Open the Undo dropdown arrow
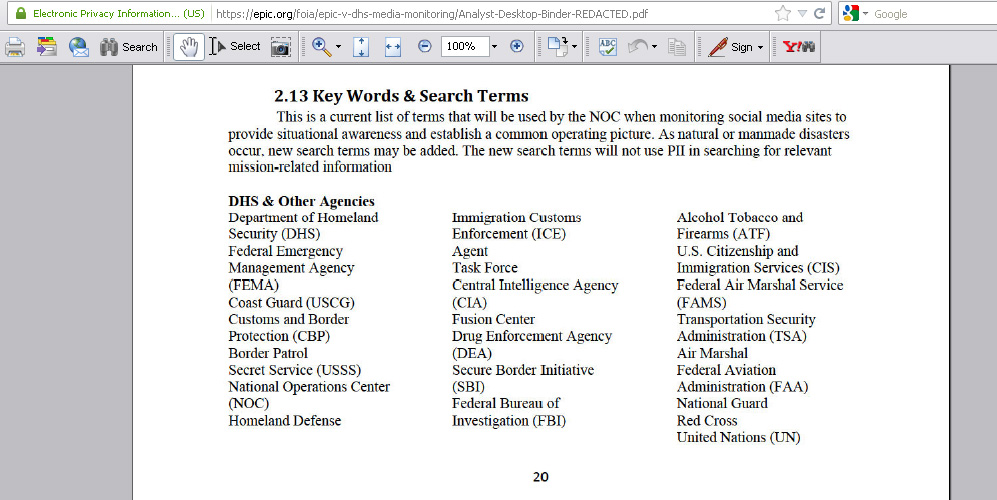997x500 pixels. (654, 47)
